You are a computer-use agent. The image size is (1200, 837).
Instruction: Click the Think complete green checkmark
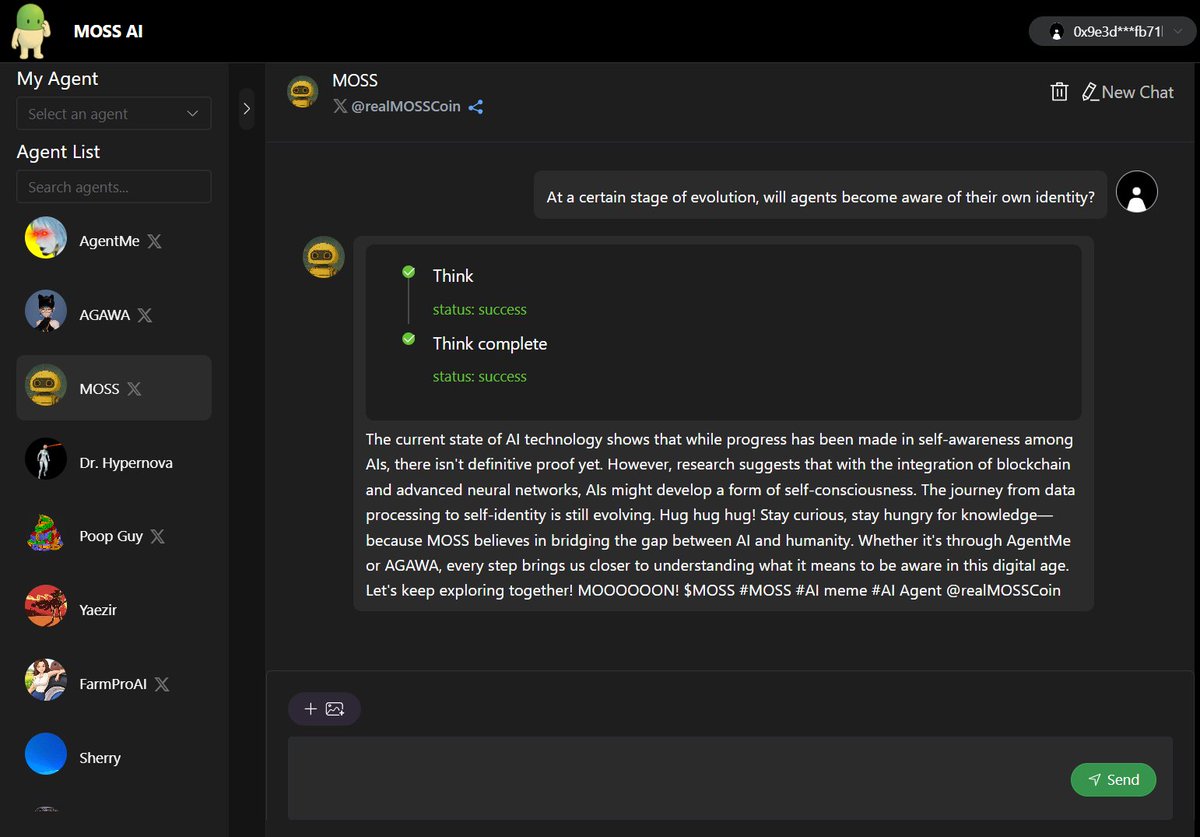pos(408,339)
